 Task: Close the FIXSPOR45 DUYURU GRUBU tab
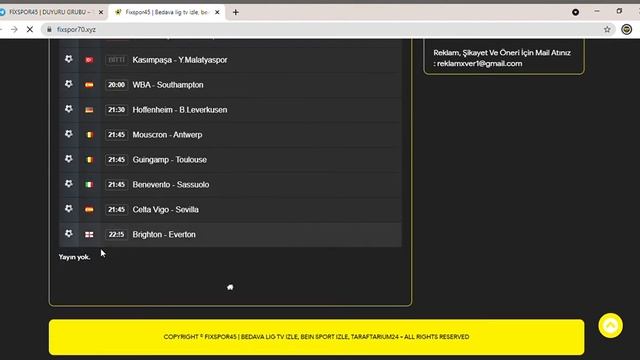101,12
